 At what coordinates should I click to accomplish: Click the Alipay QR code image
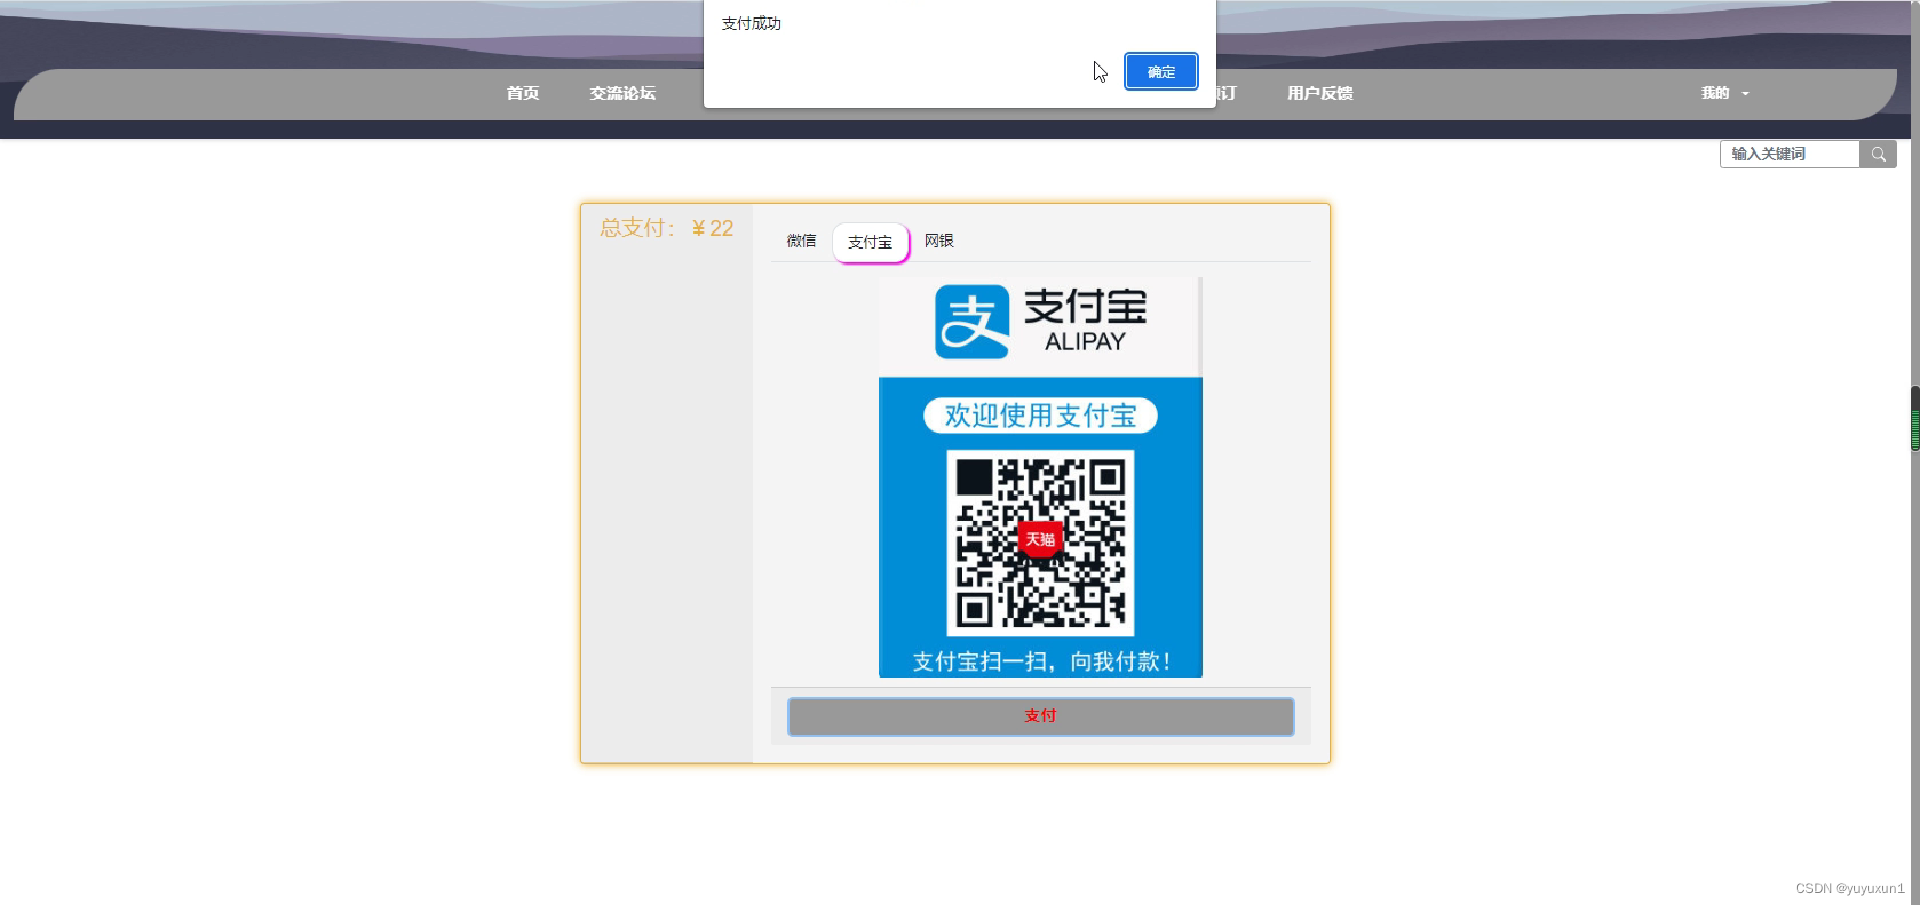[x=1040, y=542]
